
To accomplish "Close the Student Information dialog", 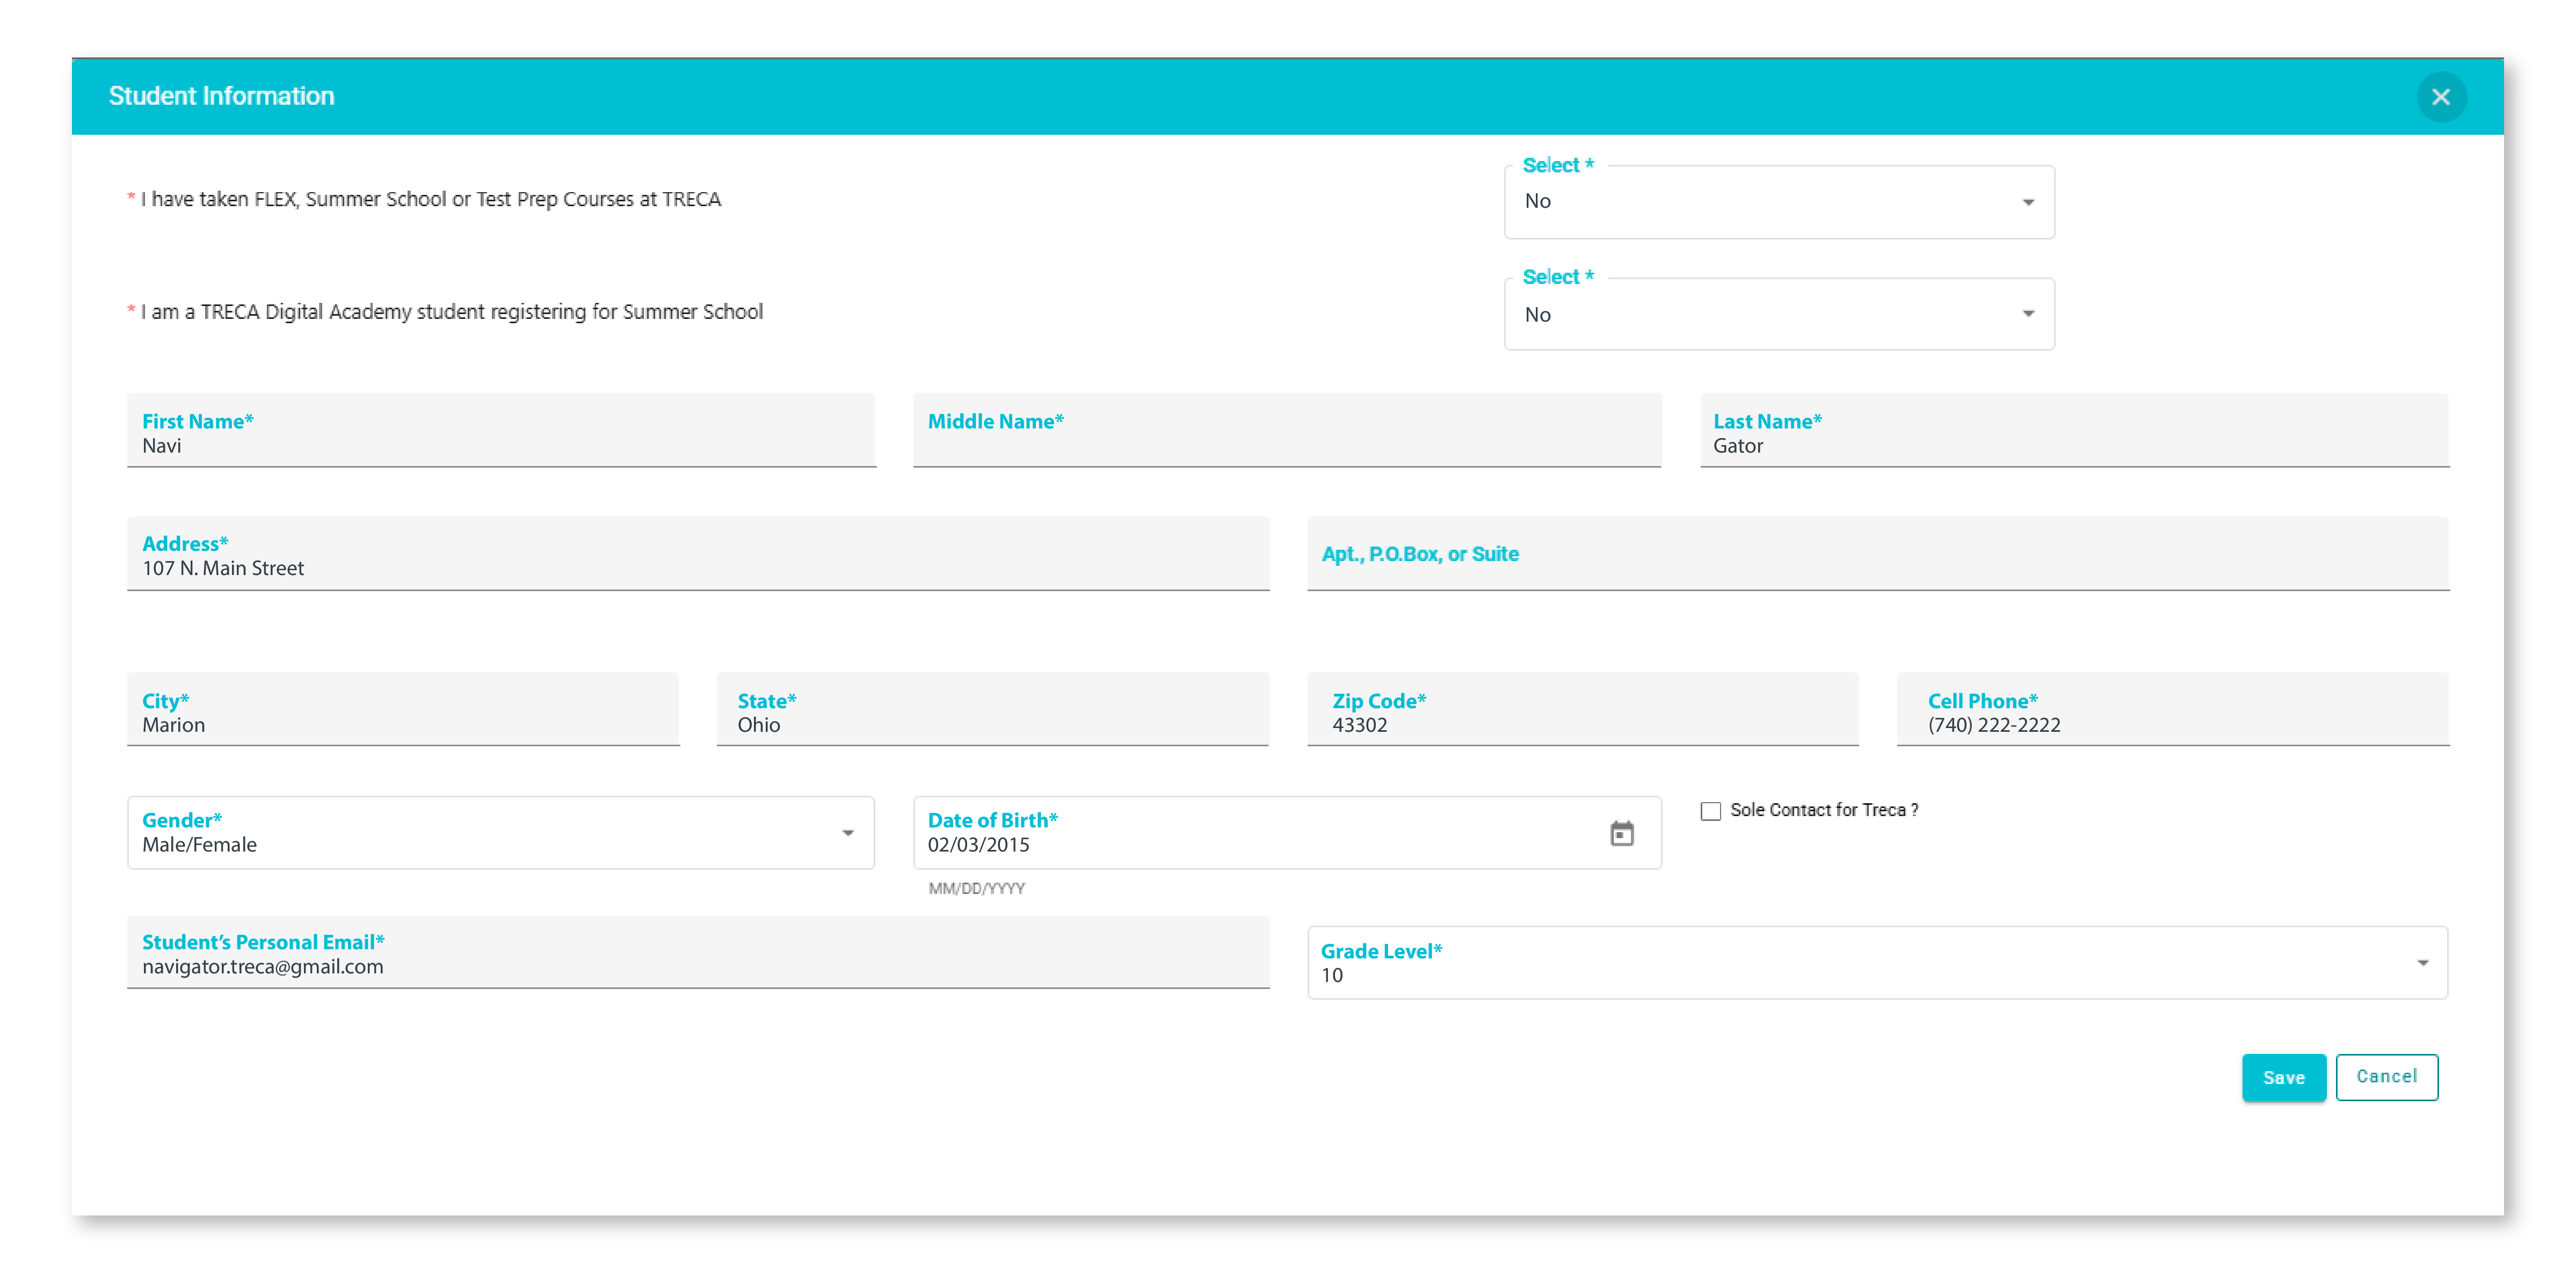I will [x=2440, y=97].
